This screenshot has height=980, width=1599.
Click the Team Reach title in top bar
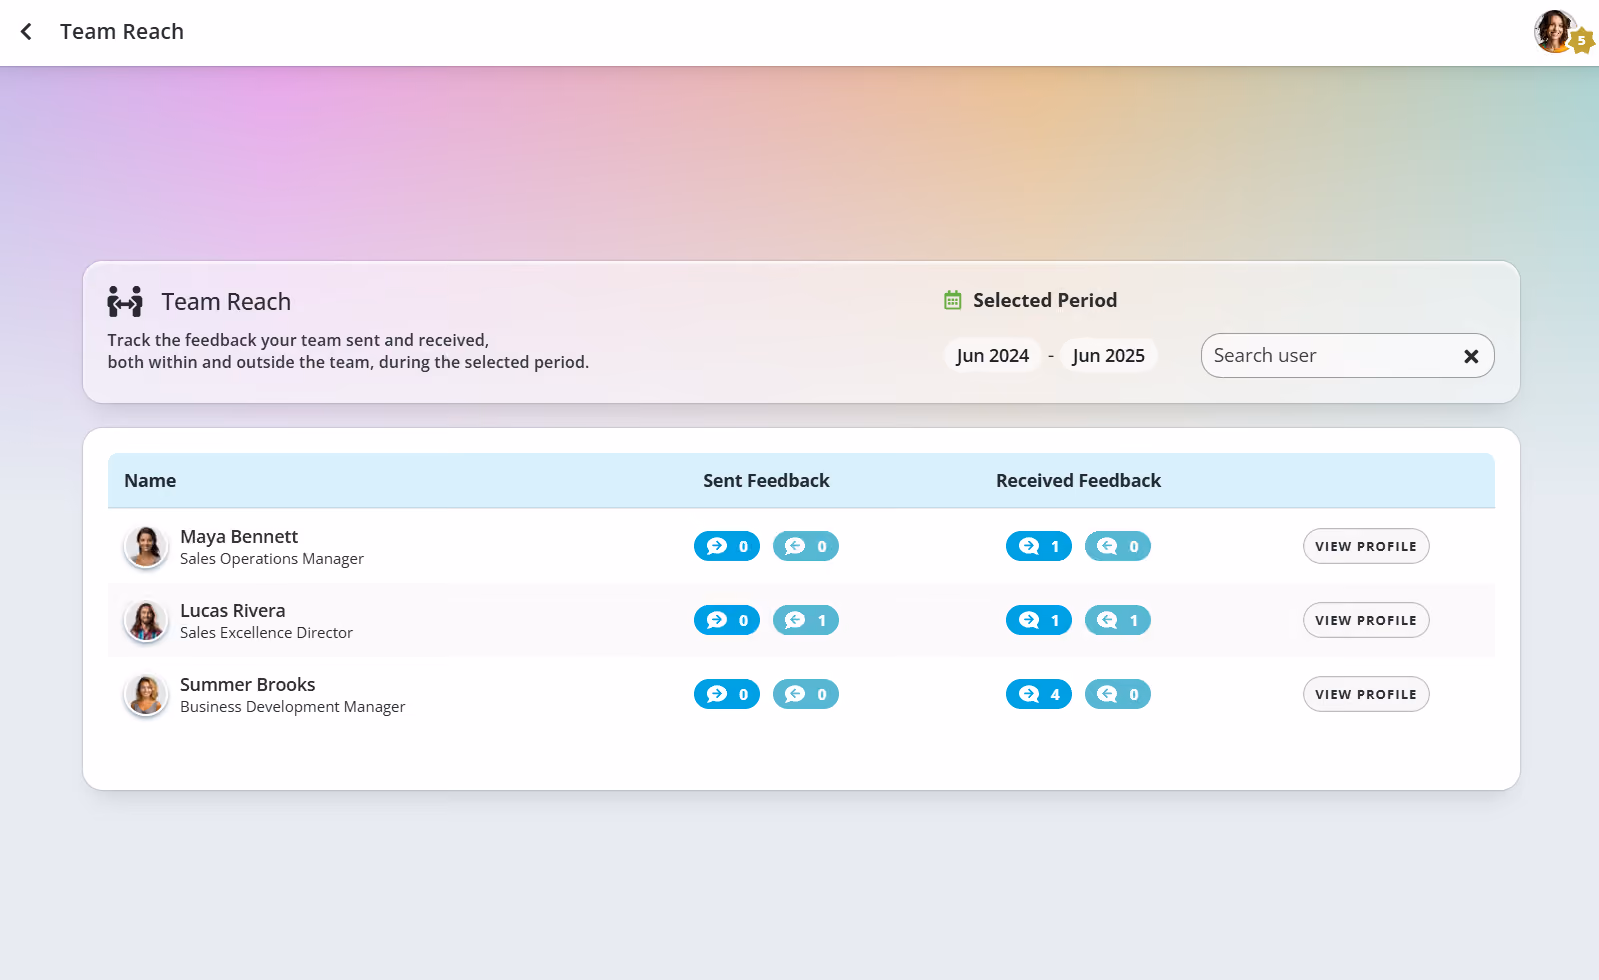point(122,32)
